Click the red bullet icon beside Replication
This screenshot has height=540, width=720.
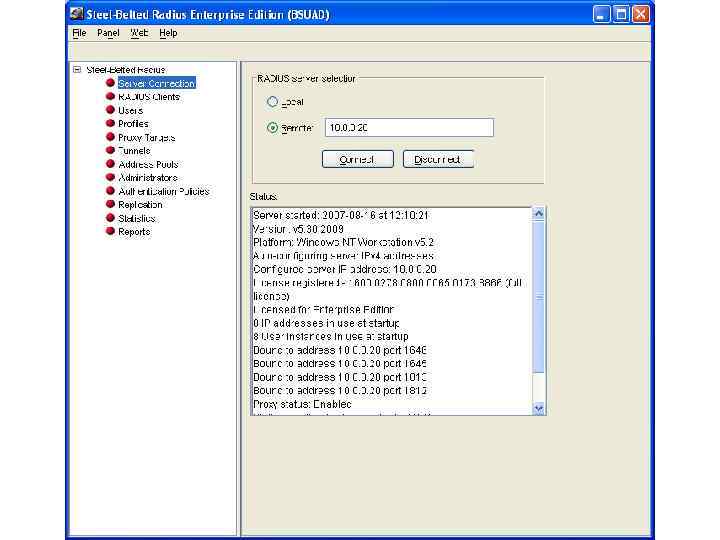[110, 204]
